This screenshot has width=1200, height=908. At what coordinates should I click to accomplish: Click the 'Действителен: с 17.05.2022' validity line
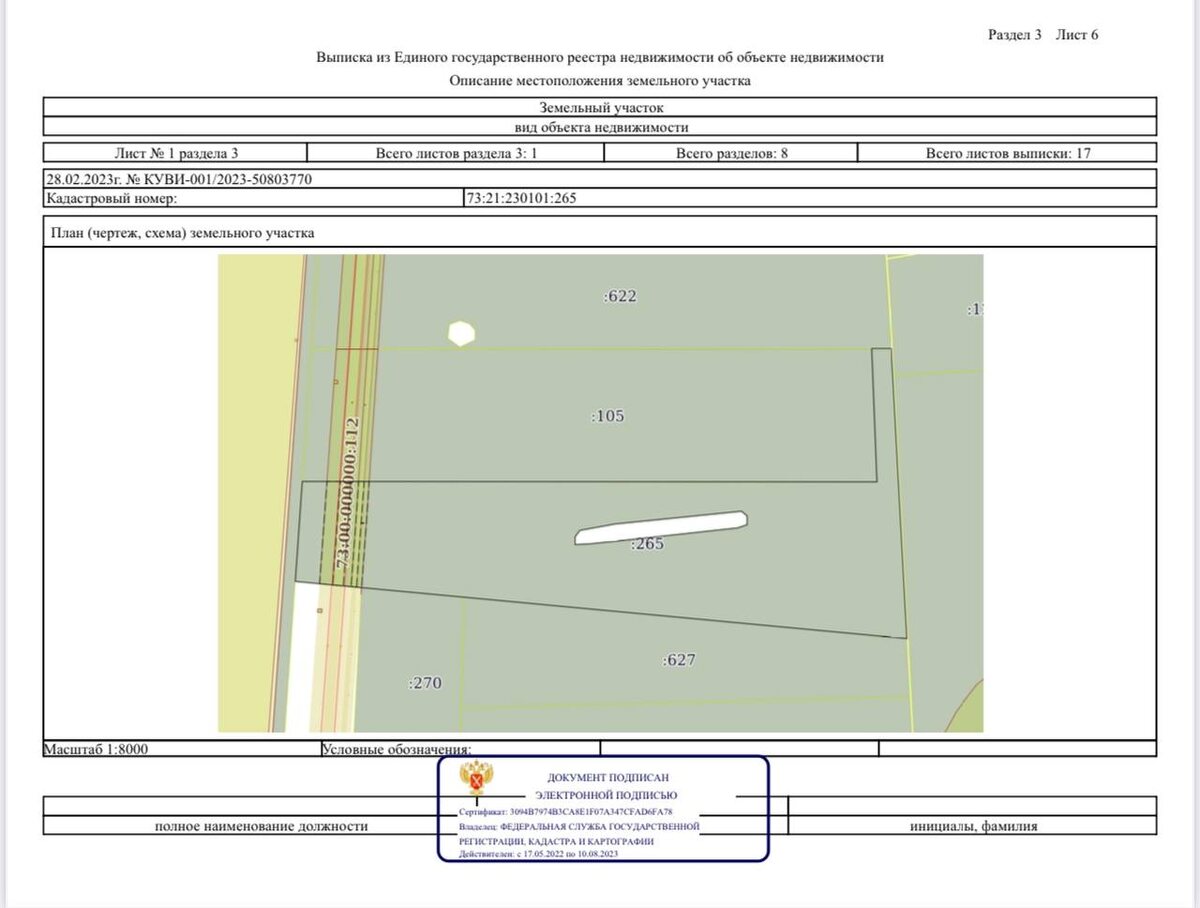coord(539,854)
